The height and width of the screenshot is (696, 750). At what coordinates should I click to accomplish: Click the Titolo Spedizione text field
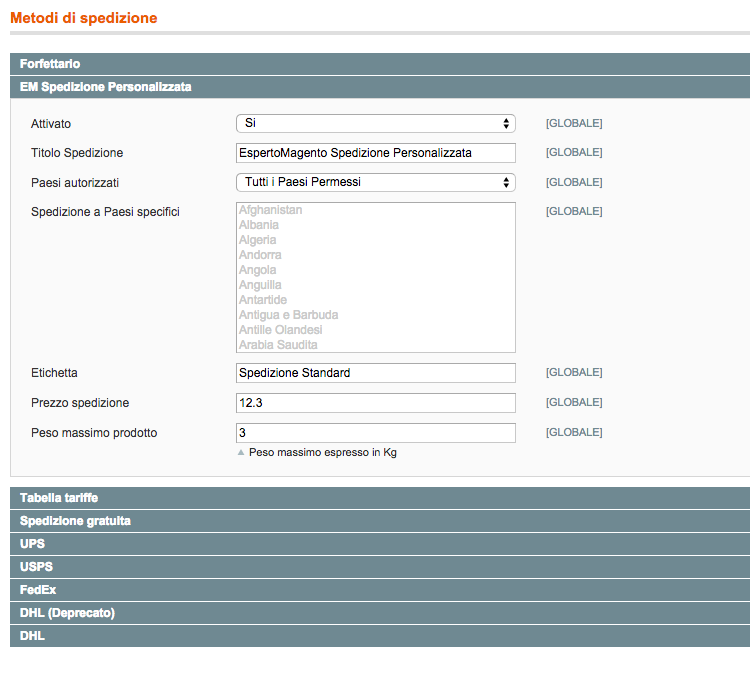tap(375, 153)
